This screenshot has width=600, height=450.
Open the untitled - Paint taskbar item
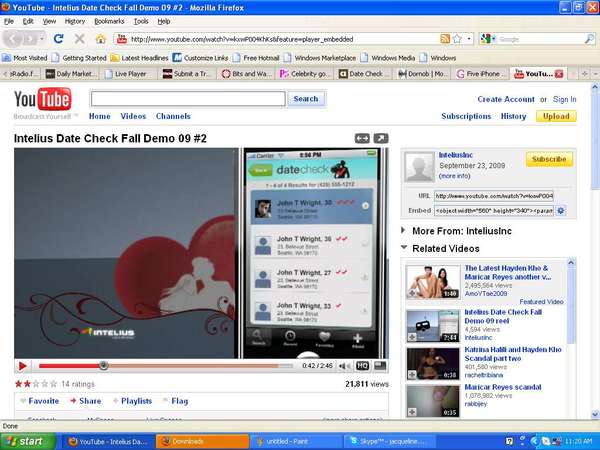point(297,442)
